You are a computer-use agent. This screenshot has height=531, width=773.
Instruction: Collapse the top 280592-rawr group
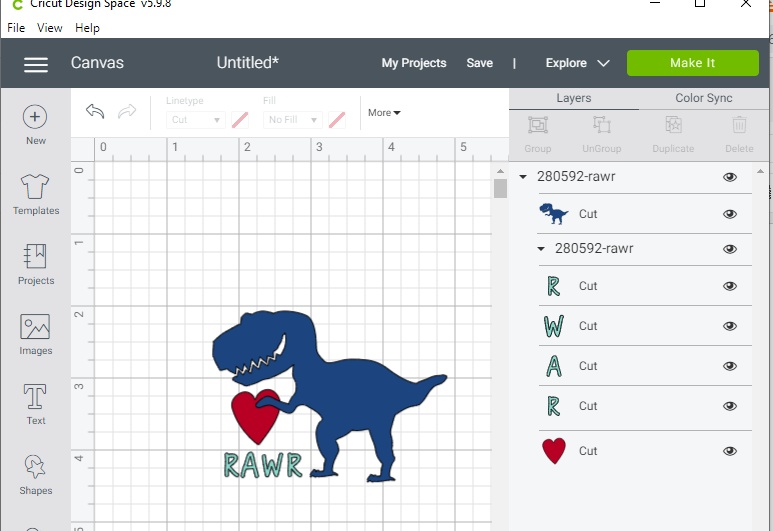[x=523, y=177]
